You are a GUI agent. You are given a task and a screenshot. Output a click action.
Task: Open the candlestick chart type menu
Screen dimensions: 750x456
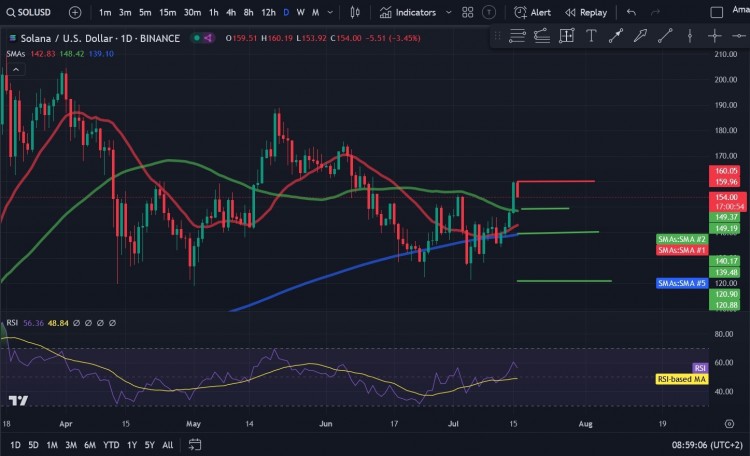click(x=355, y=12)
